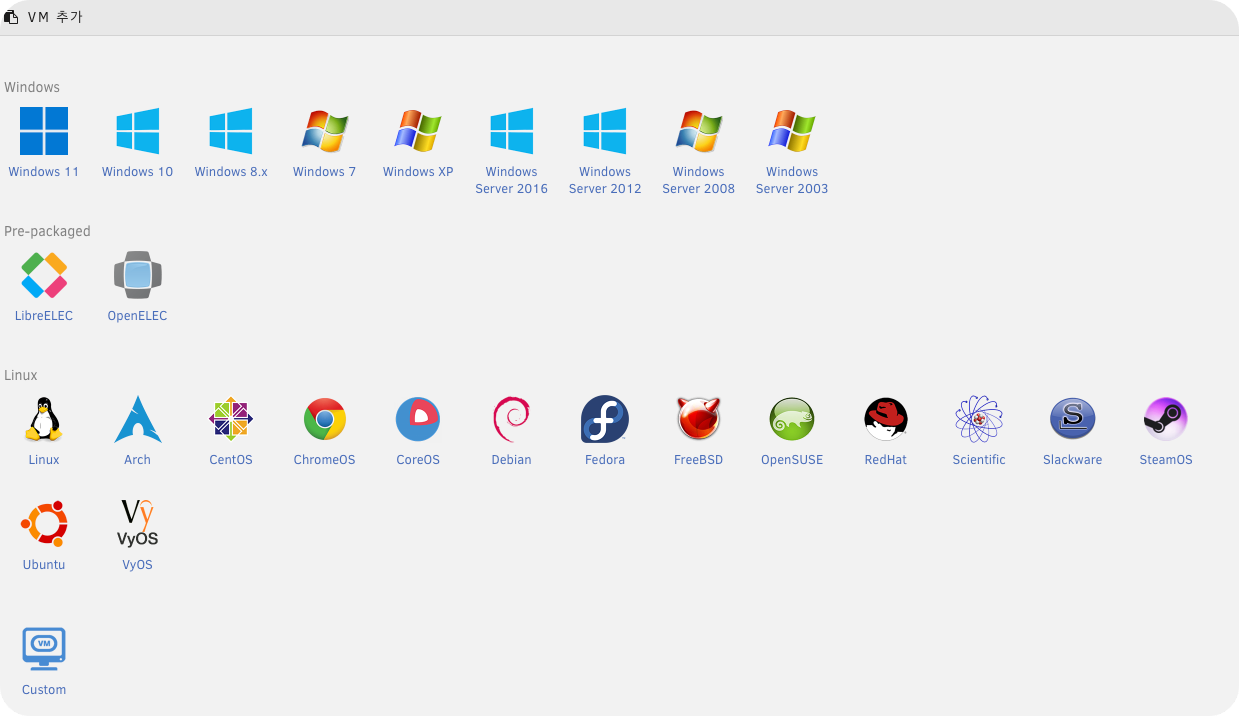
Task: Click the "Windows 10" text label
Action: pyautogui.click(x=137, y=172)
